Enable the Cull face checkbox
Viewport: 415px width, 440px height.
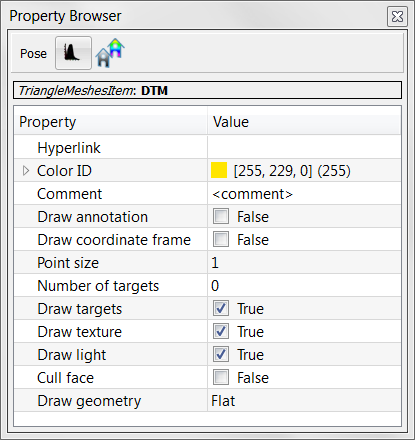221,377
